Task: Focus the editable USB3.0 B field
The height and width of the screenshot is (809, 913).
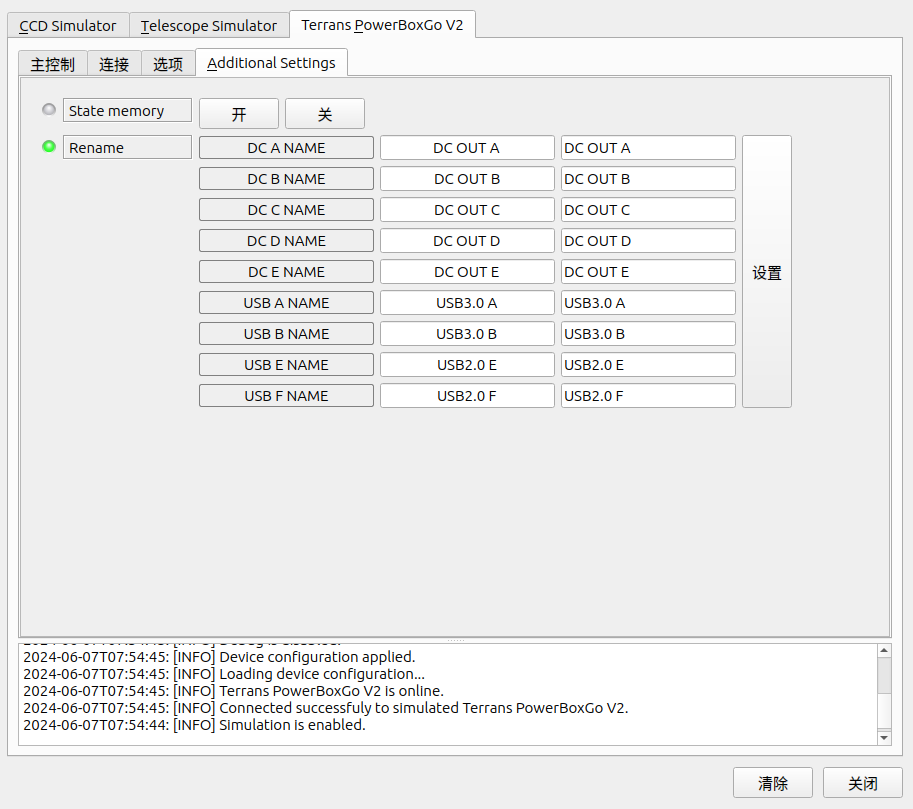Action: [648, 334]
